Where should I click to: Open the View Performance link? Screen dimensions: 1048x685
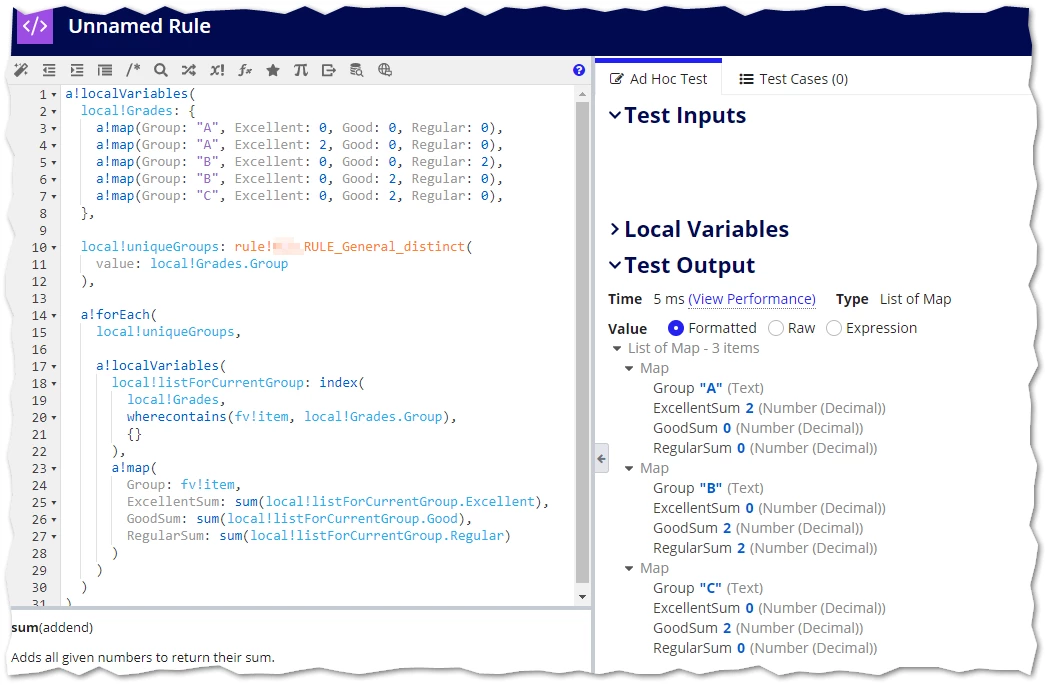point(752,299)
